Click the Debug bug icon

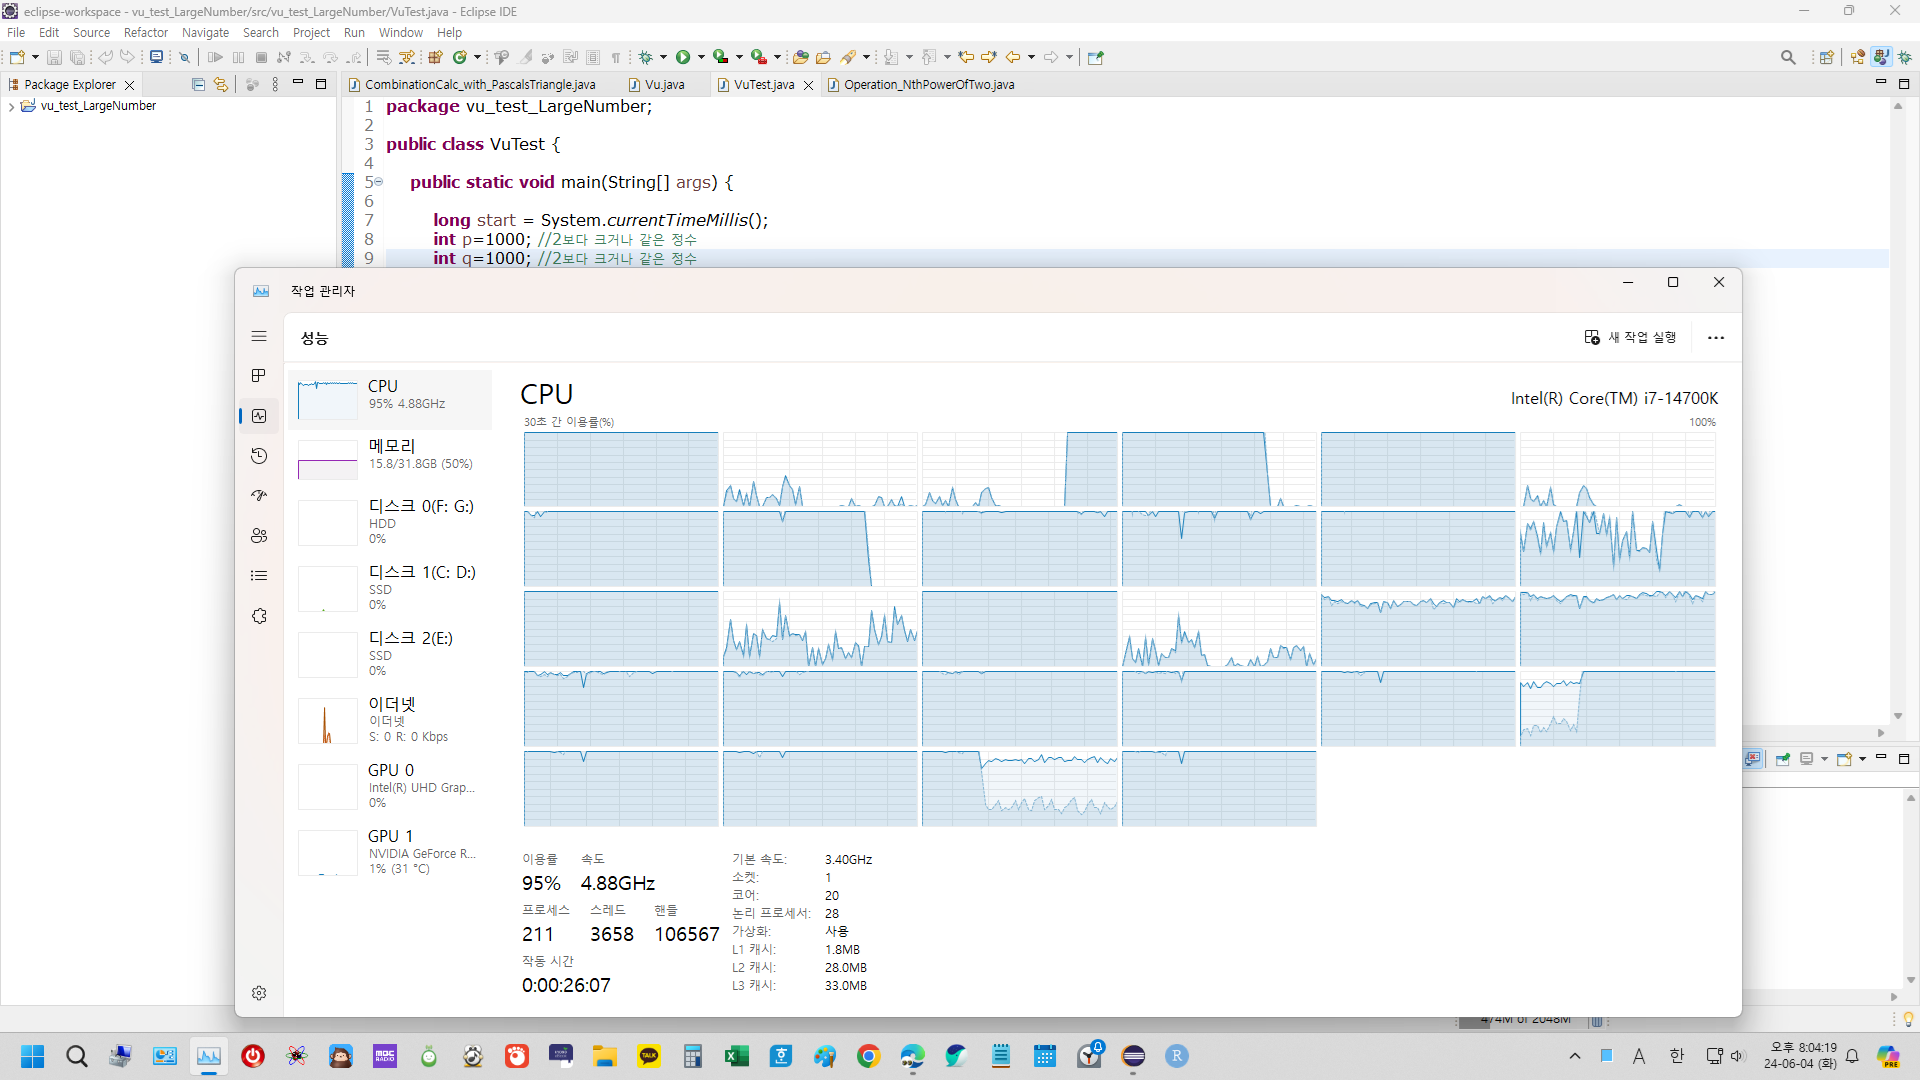(x=645, y=57)
